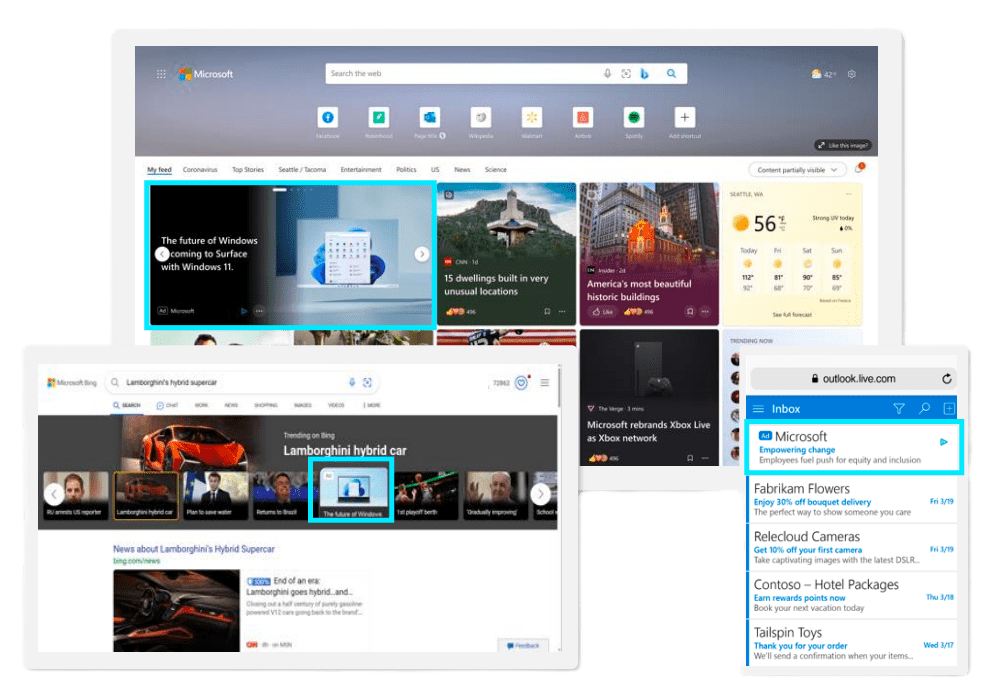The height and width of the screenshot is (696, 986).
Task: Click the compose icon in Outlook inbox header
Action: (x=949, y=409)
